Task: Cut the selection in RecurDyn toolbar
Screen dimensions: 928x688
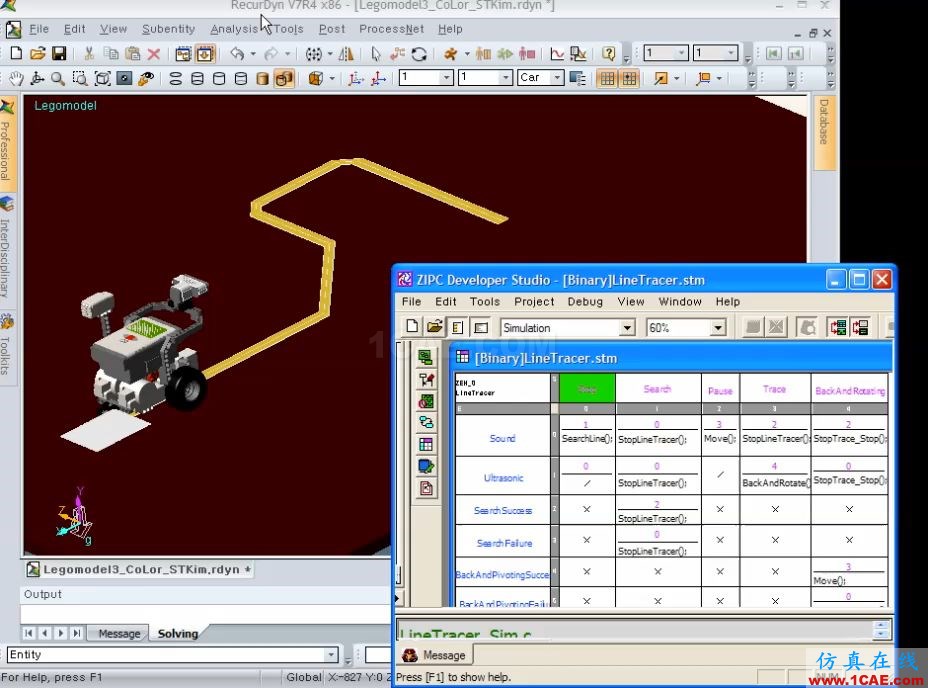Action: click(x=89, y=54)
